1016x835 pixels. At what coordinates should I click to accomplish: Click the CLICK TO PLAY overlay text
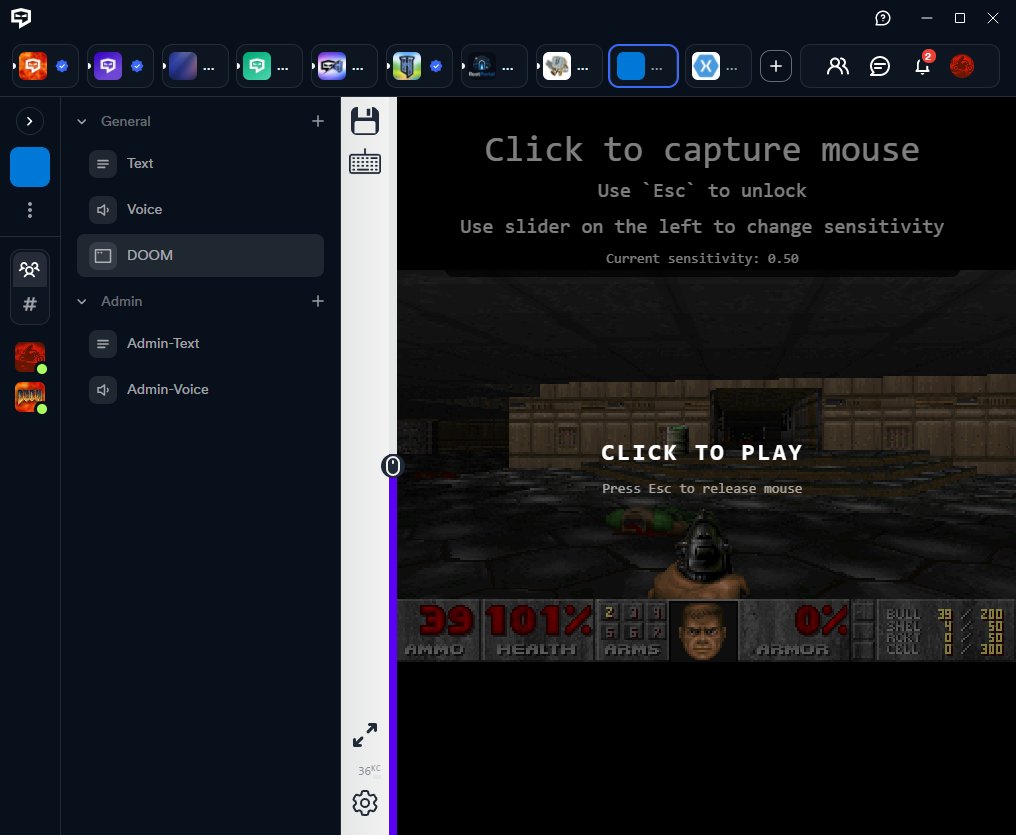coord(702,452)
